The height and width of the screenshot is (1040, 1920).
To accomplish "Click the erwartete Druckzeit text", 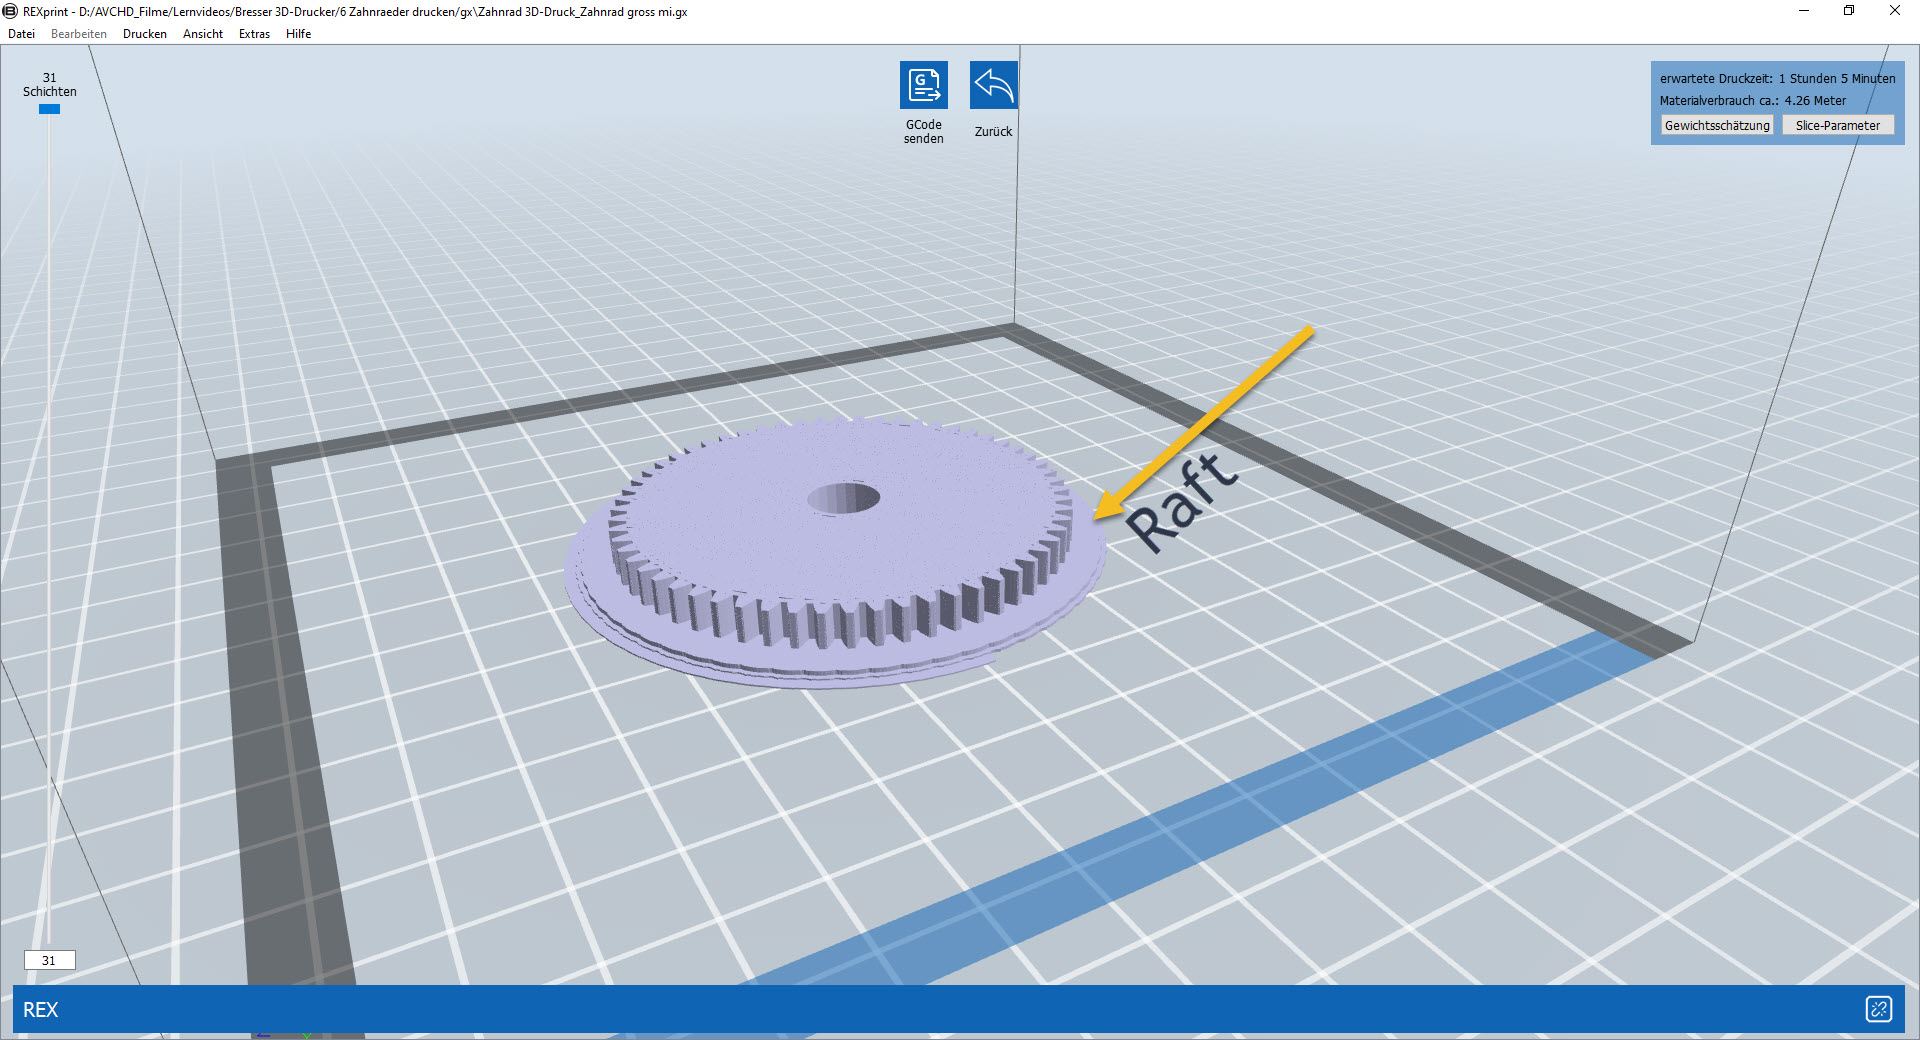I will (1777, 78).
